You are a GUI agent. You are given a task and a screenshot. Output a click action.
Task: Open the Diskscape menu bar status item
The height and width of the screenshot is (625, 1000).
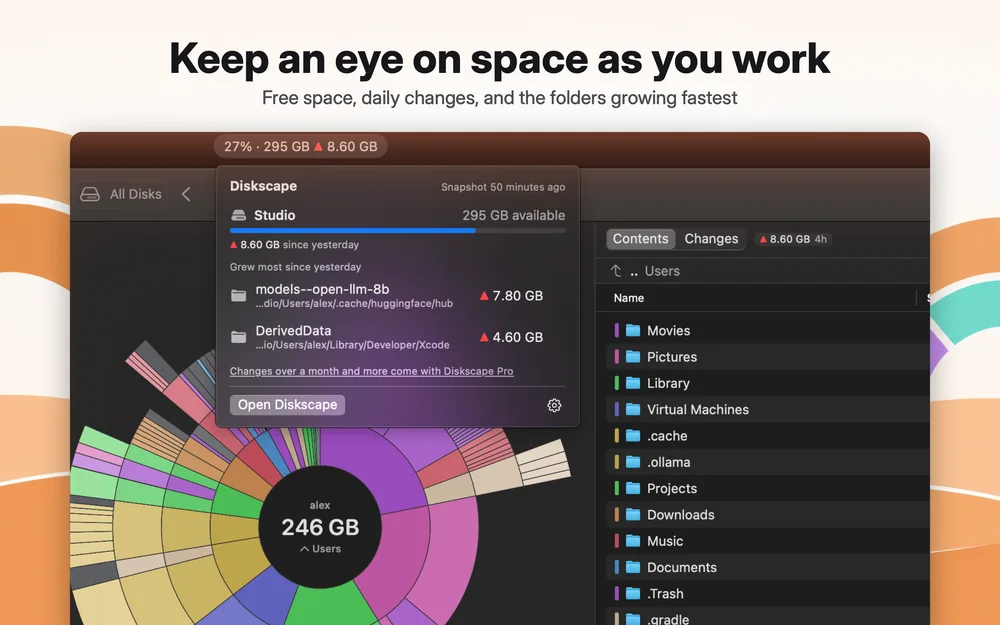click(x=300, y=147)
